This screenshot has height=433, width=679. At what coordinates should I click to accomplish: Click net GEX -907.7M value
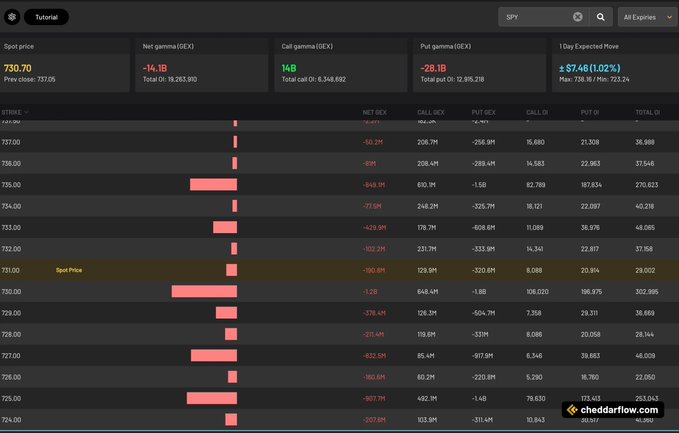(x=374, y=398)
